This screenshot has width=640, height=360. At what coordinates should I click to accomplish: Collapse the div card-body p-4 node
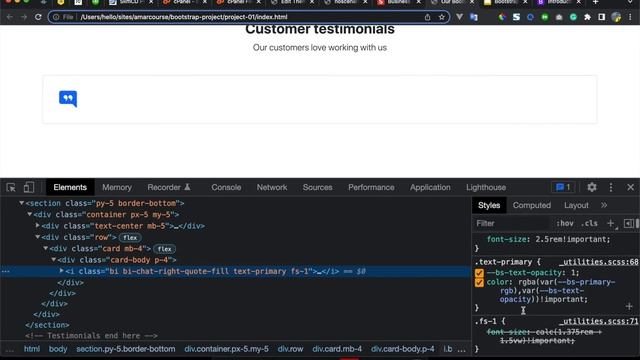[53, 260]
